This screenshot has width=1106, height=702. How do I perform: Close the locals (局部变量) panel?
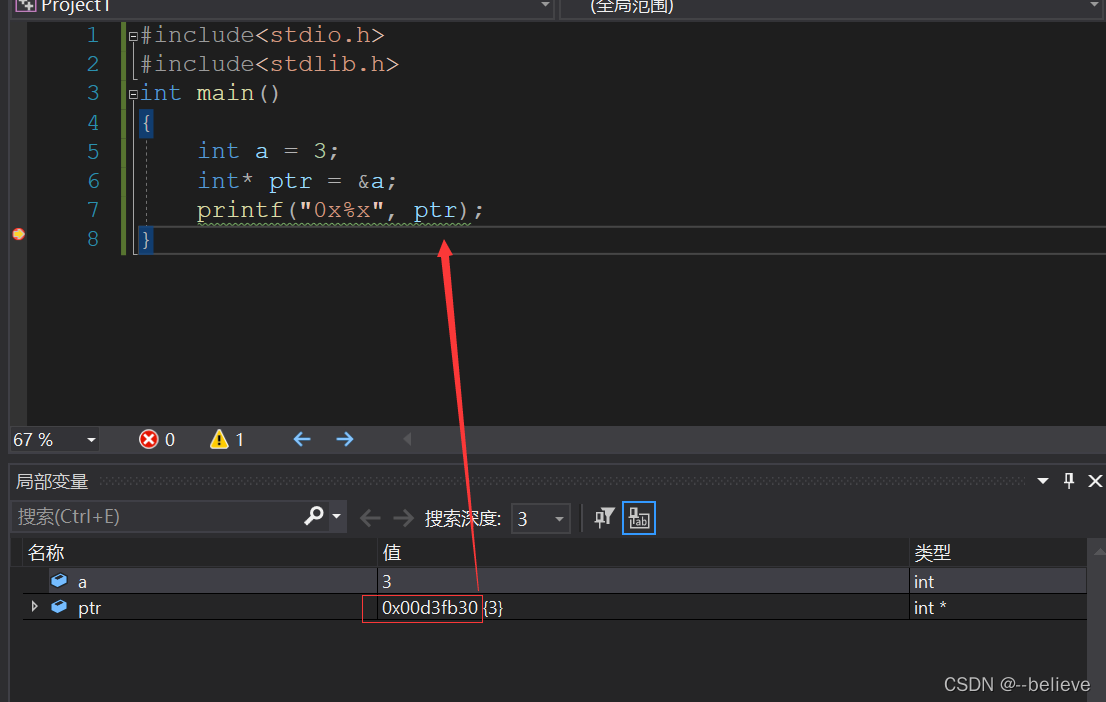(x=1095, y=481)
